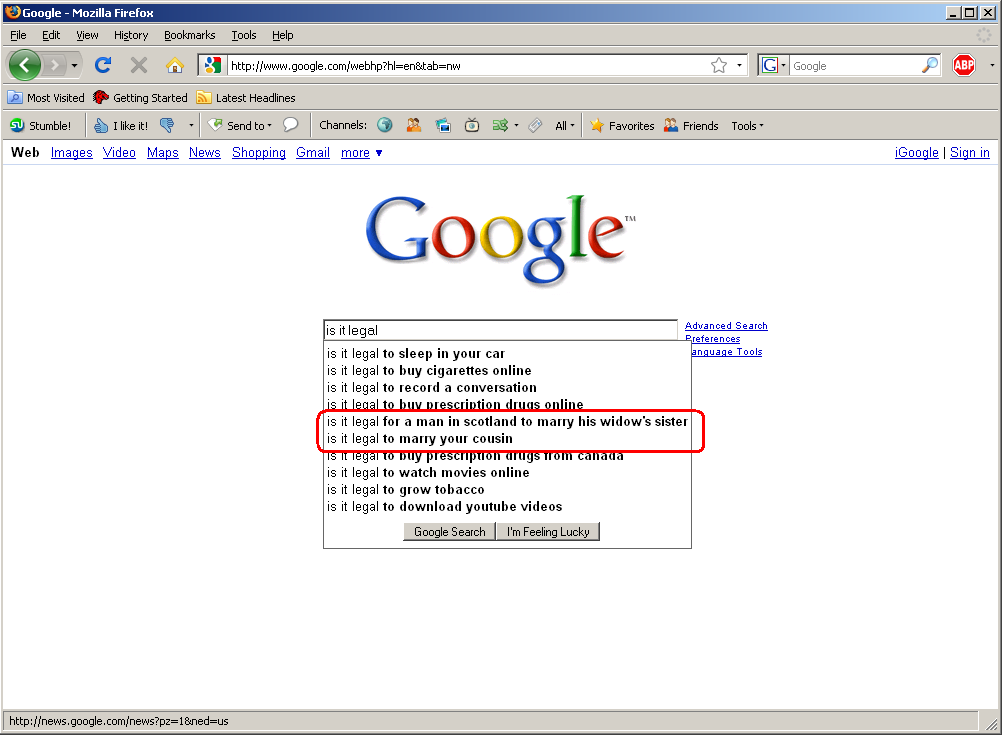Open the Advanced Search link

coord(726,326)
